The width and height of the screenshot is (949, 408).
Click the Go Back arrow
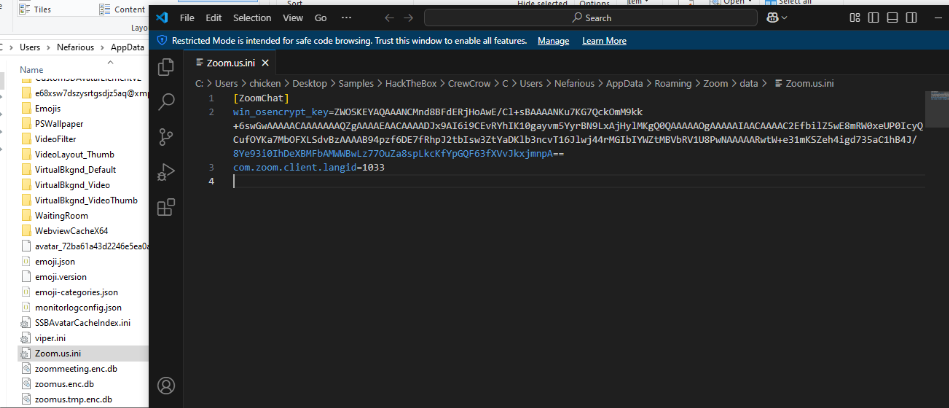tap(389, 18)
